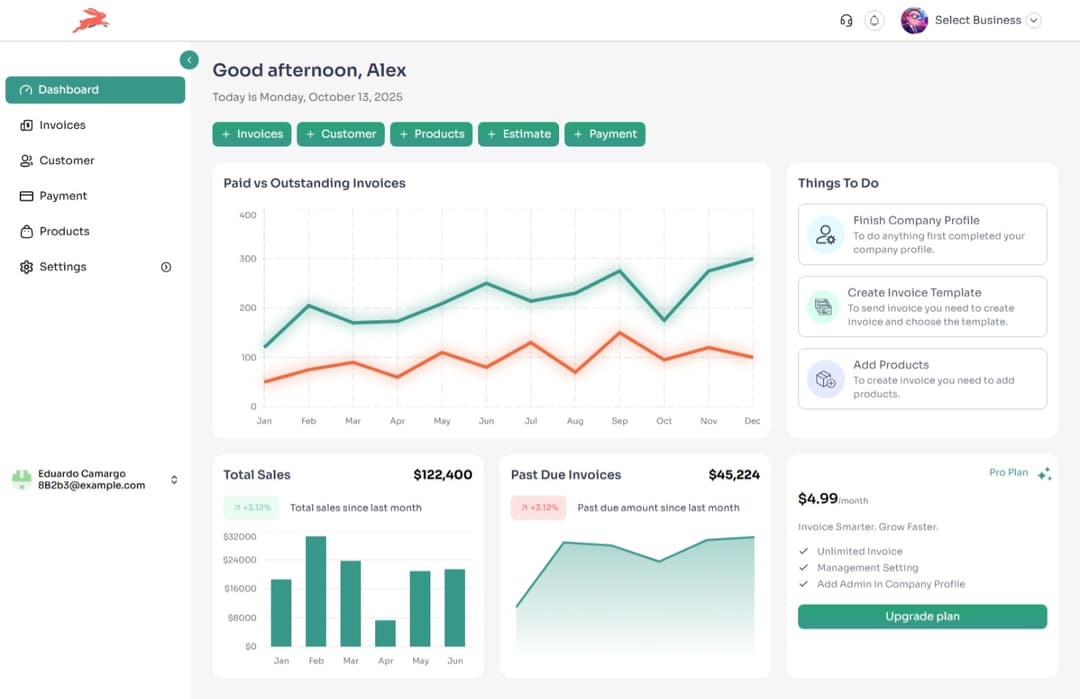Click the + Invoices quick-add button
Viewport: 1080px width, 699px height.
tap(252, 134)
